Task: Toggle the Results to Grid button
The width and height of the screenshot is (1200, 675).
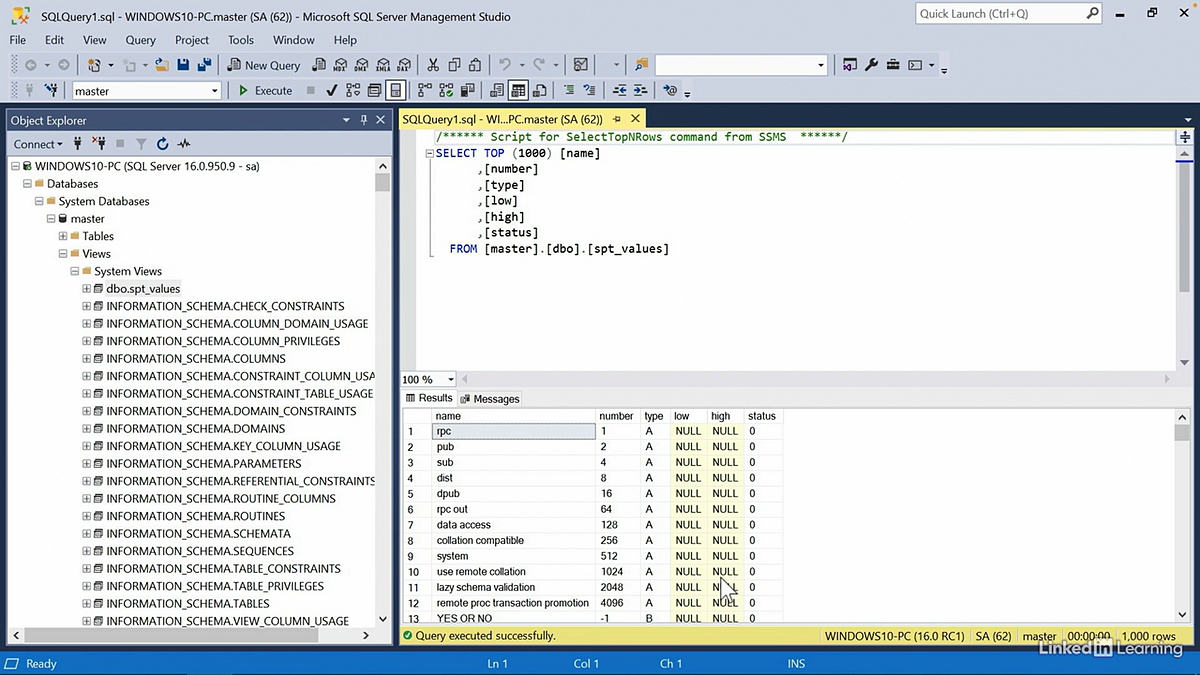Action: click(518, 90)
